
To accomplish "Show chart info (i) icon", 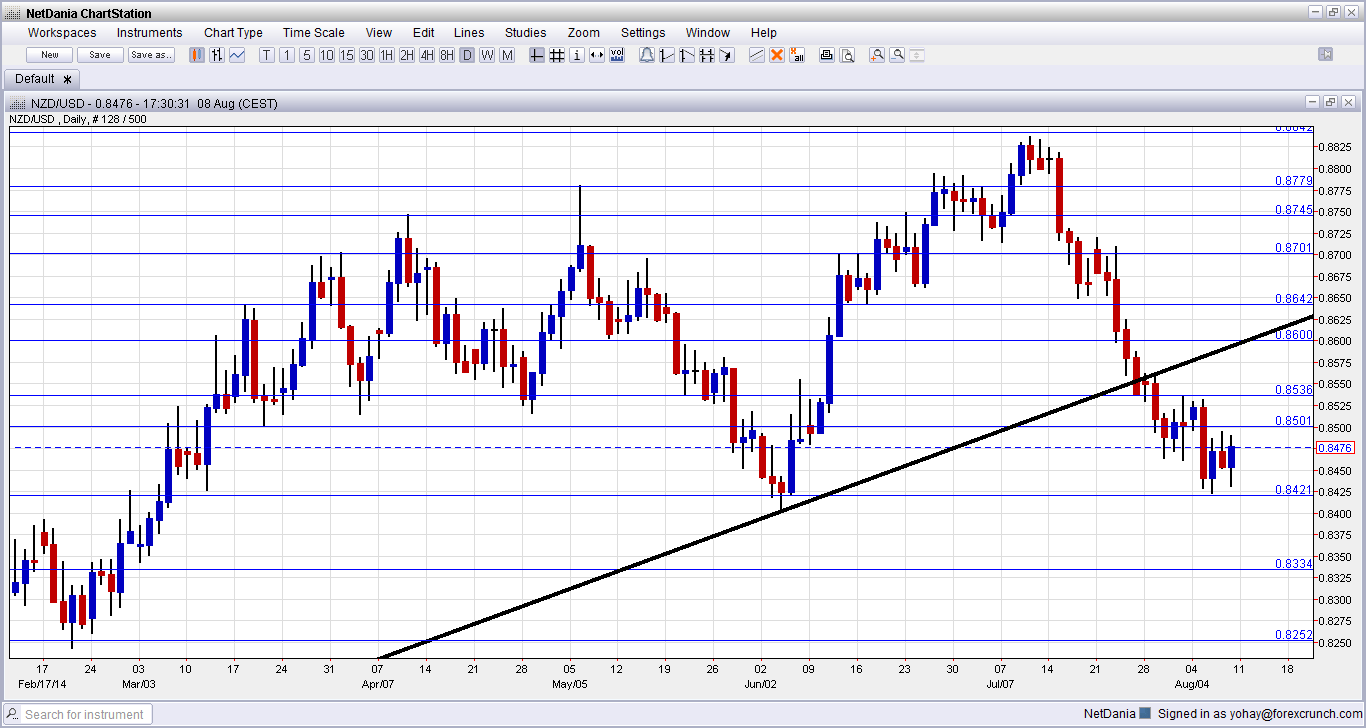I will pyautogui.click(x=577, y=55).
